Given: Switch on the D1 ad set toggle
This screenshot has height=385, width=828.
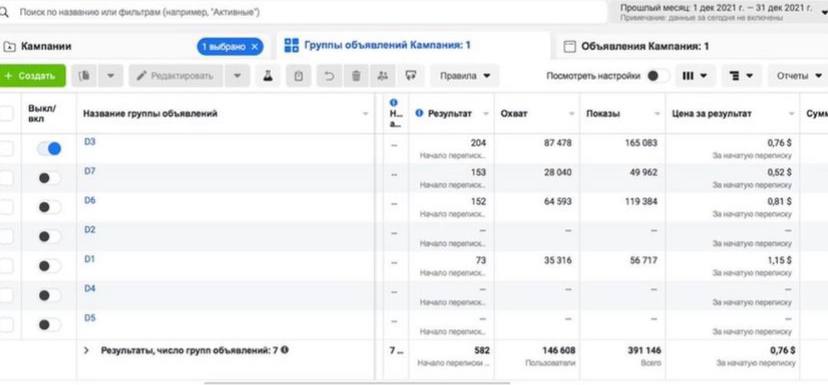Looking at the screenshot, I should coord(49,266).
